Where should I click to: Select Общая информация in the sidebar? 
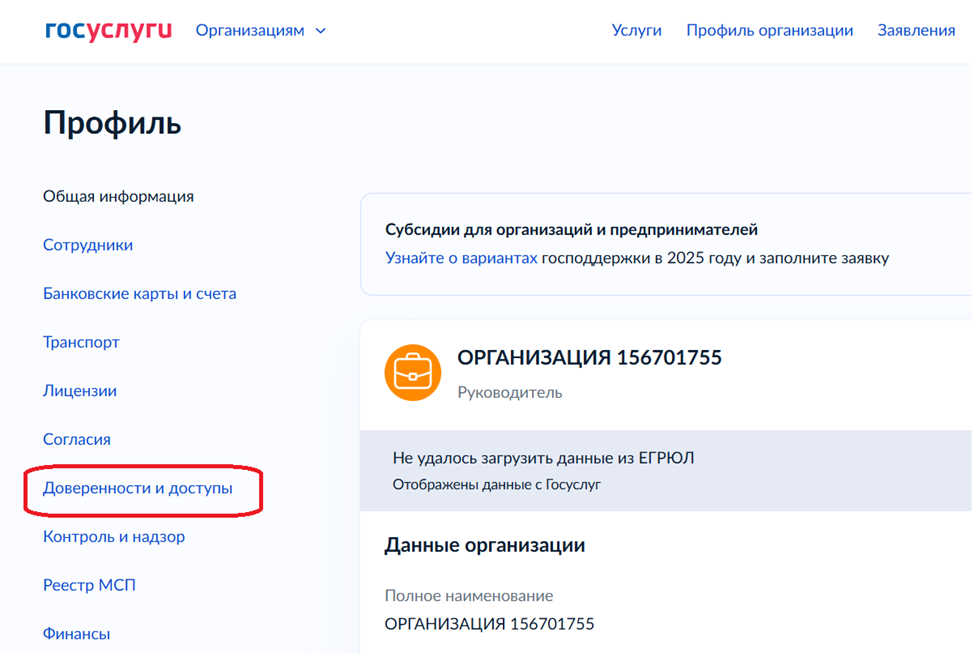[x=118, y=196]
